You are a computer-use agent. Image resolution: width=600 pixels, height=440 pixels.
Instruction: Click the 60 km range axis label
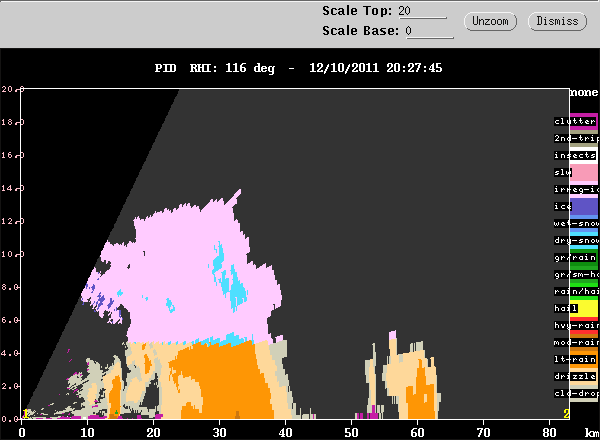point(417,433)
